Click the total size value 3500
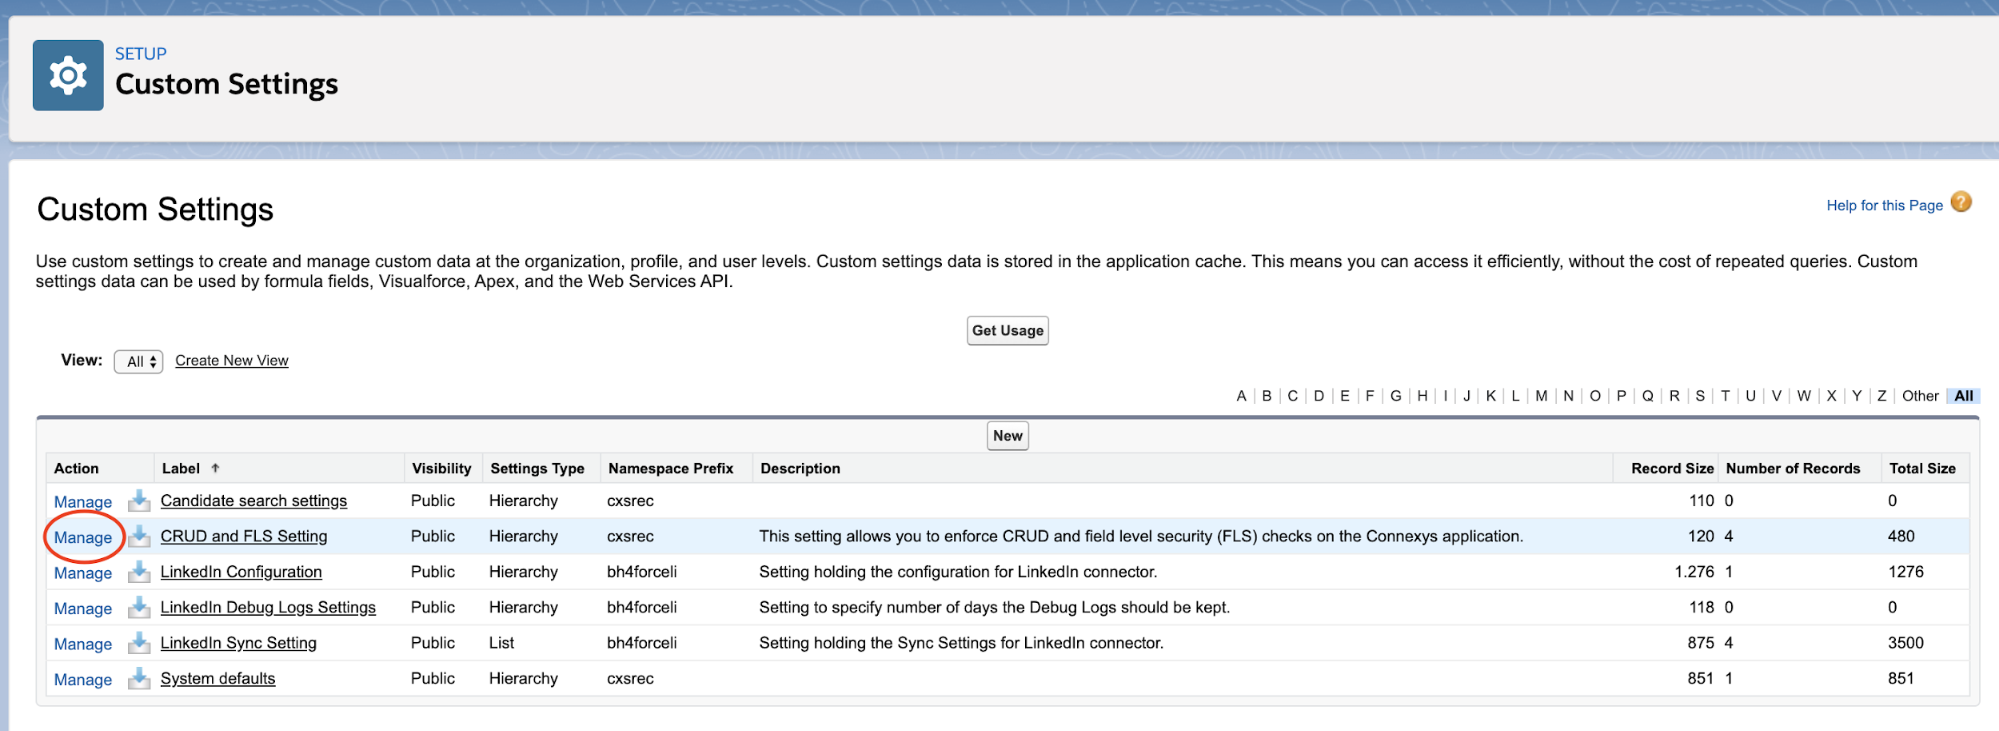Viewport: 1999px width, 731px height. (x=1906, y=643)
